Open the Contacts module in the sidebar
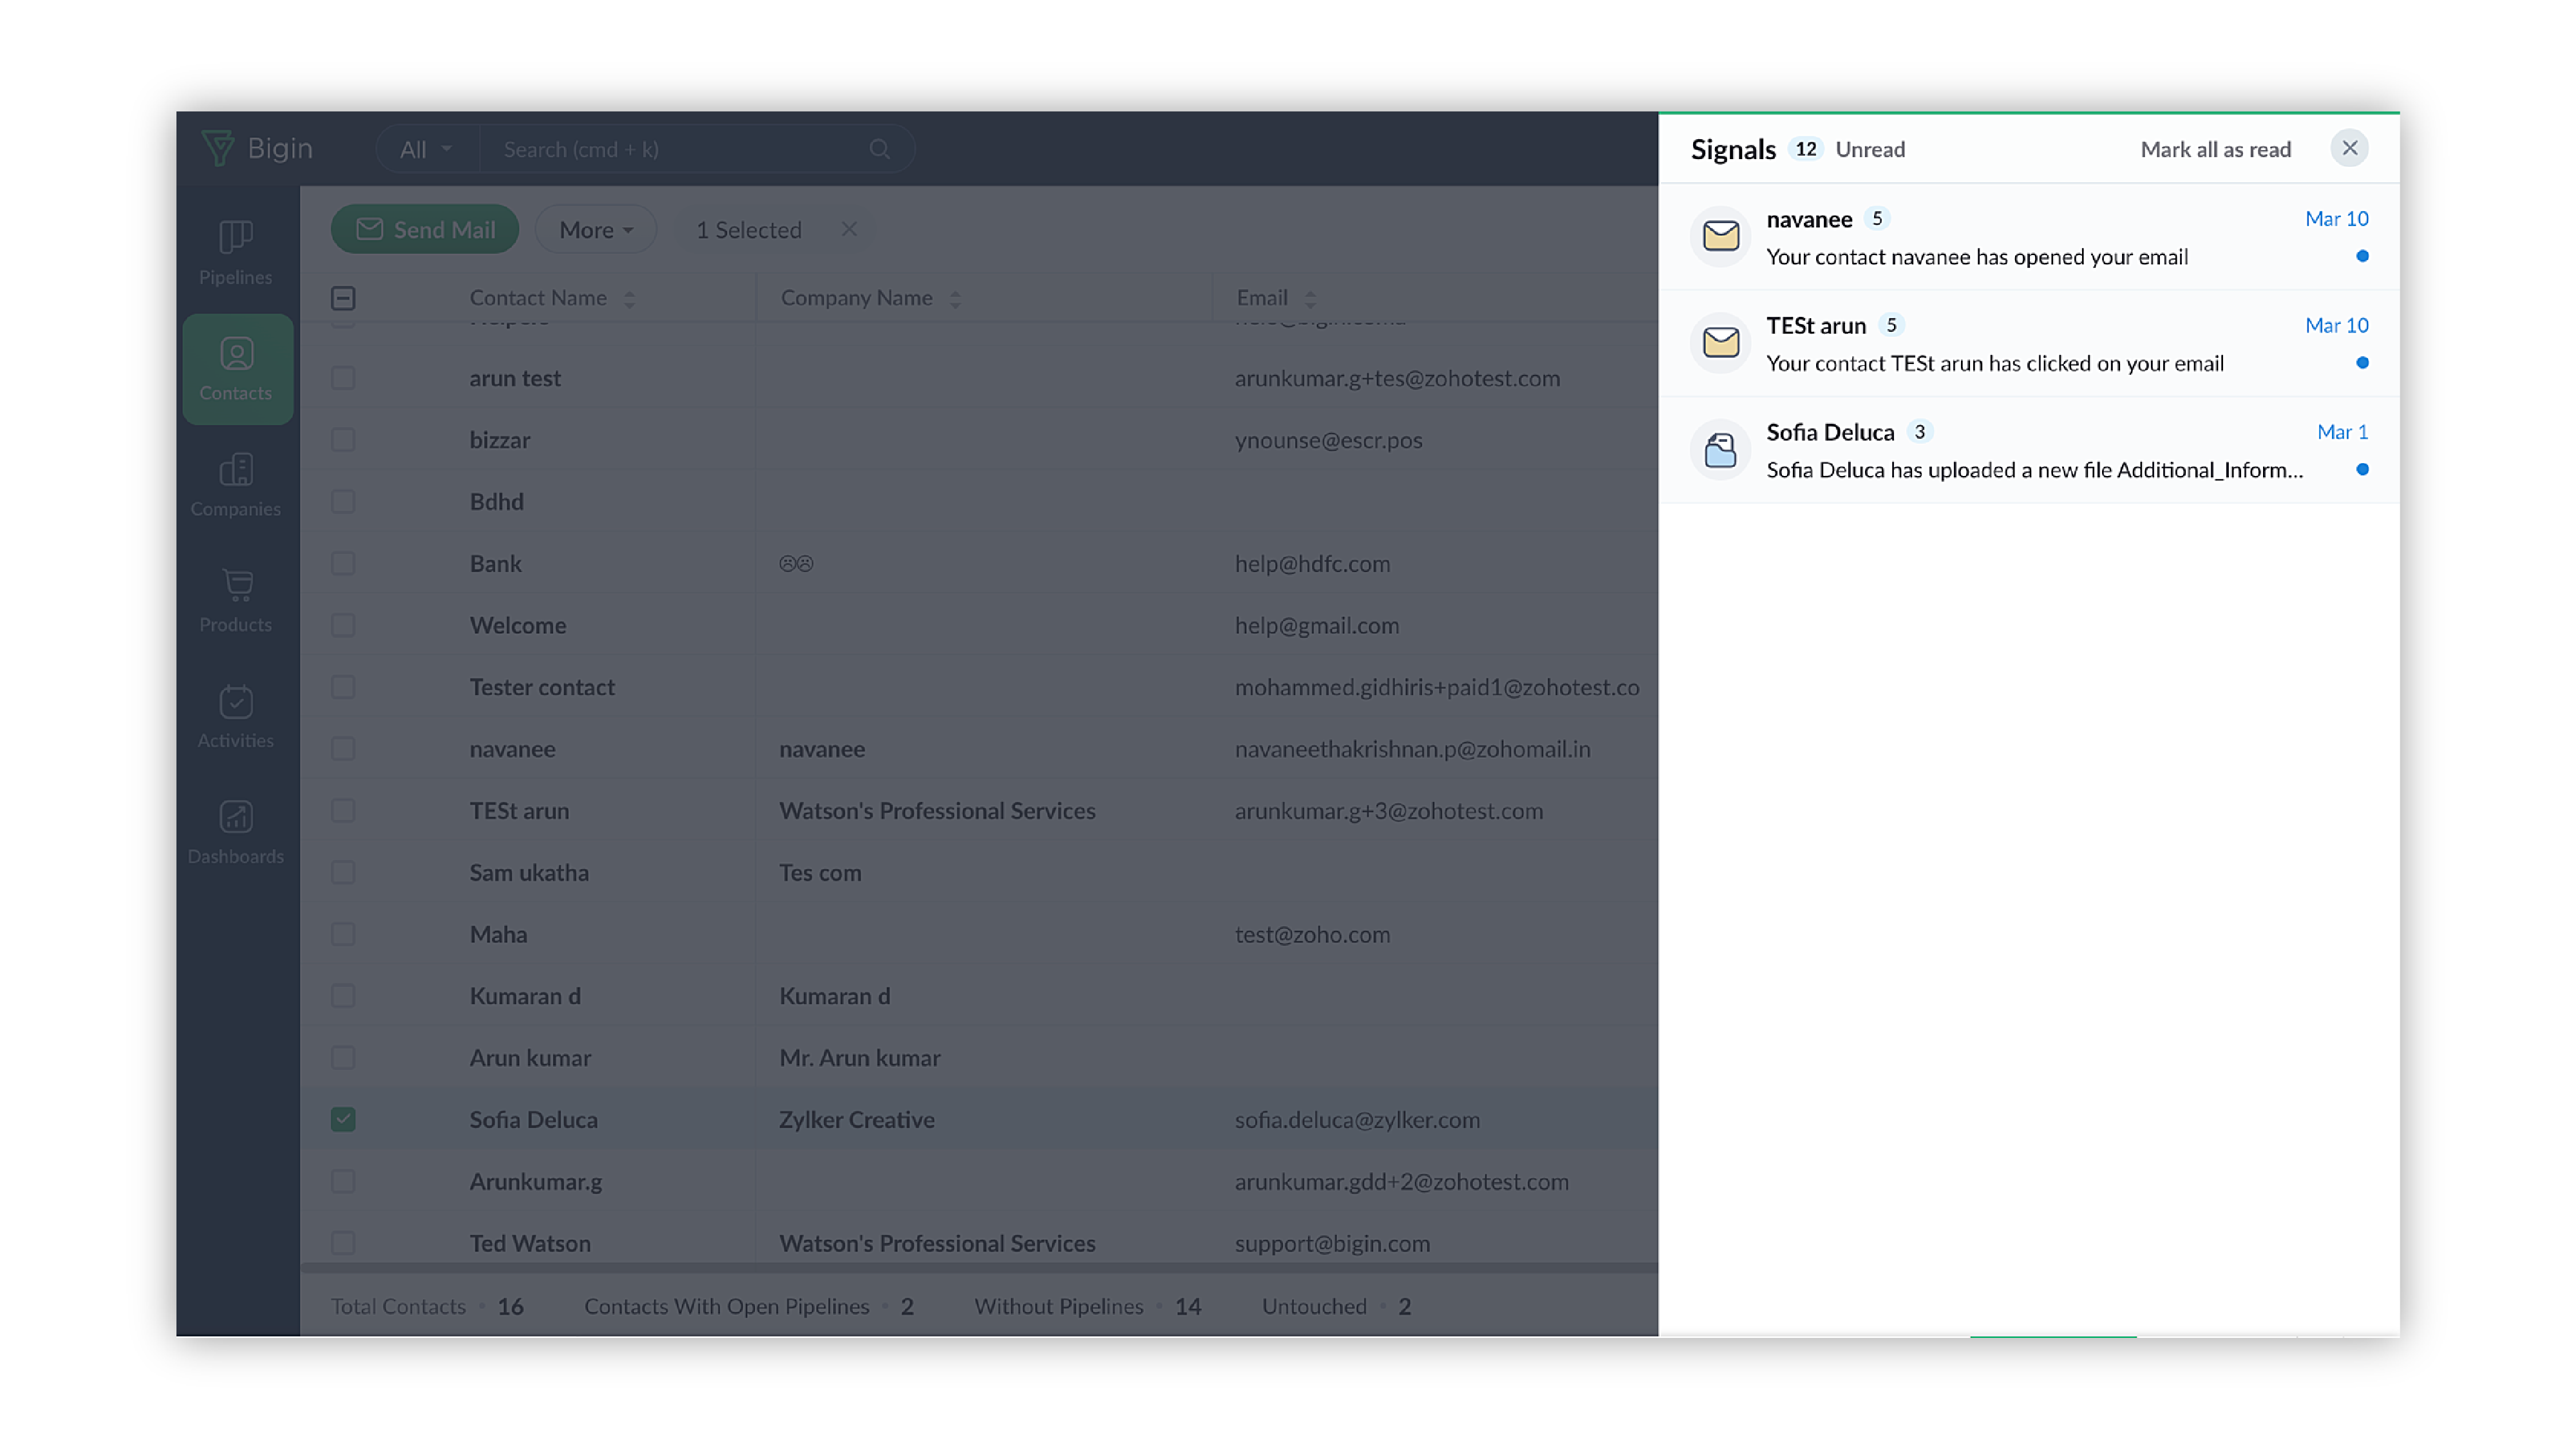Image resolution: width=2576 pixels, height=1450 pixels. 236,368
